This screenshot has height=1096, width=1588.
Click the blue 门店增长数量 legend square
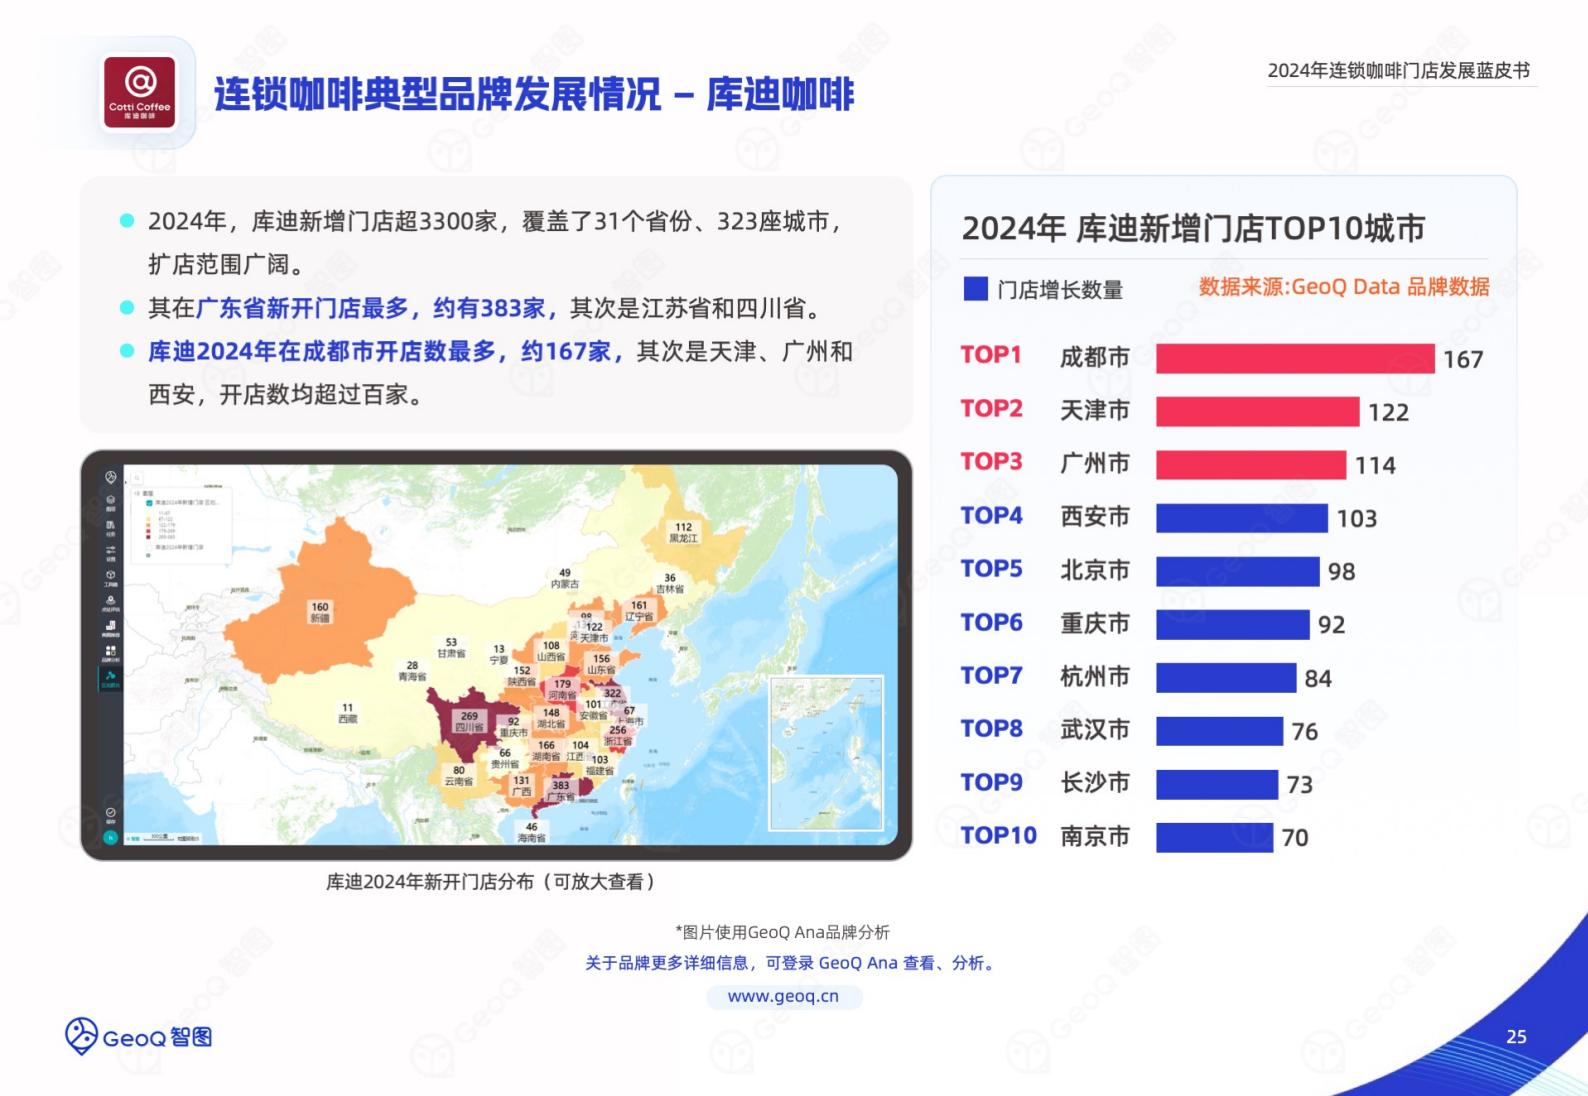coord(975,289)
